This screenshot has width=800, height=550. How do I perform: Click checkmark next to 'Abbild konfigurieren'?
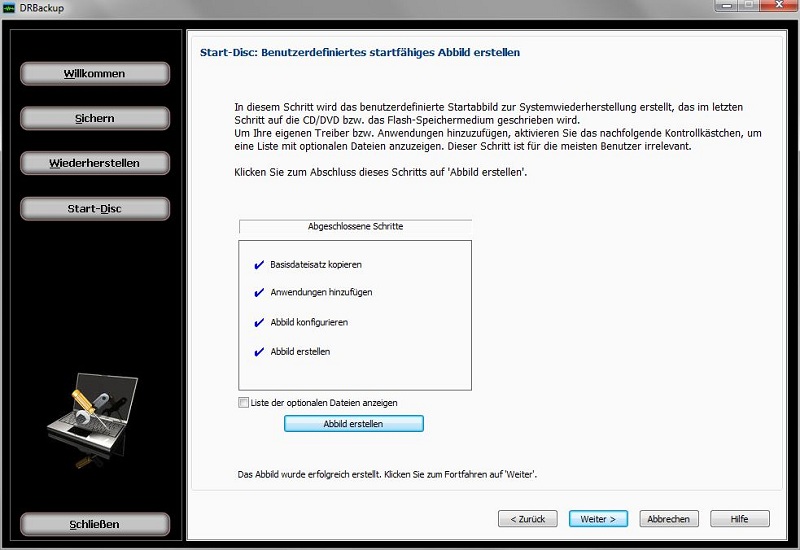(259, 322)
